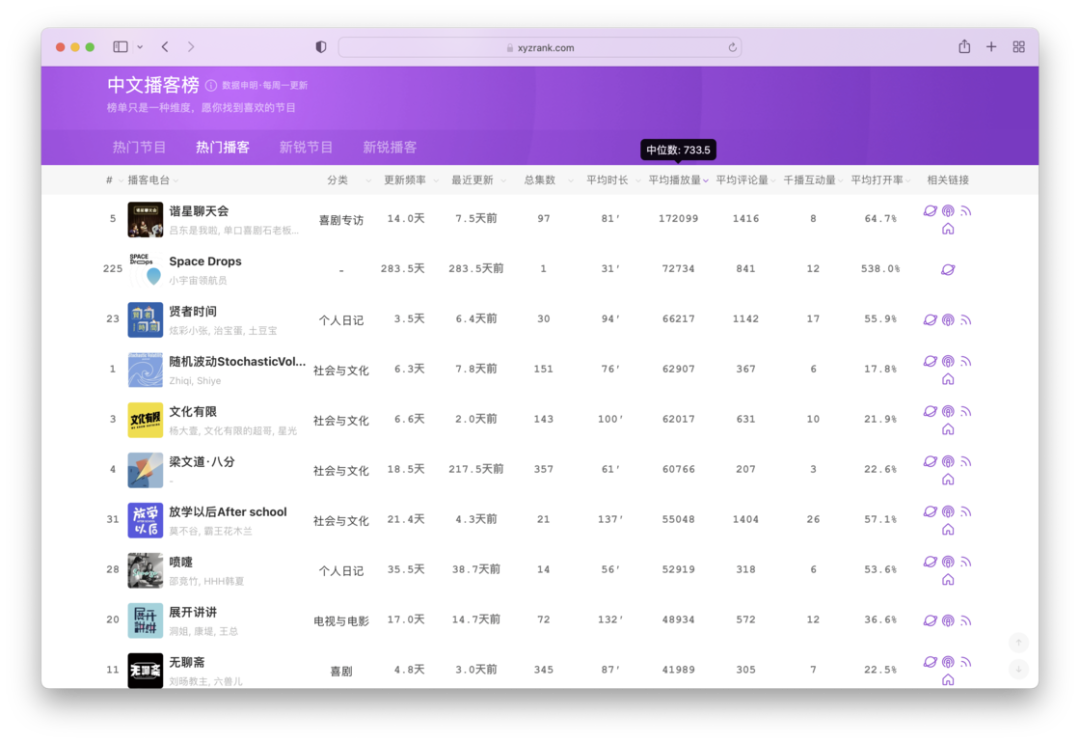Sort by the 更新频率 column header

click(407, 180)
